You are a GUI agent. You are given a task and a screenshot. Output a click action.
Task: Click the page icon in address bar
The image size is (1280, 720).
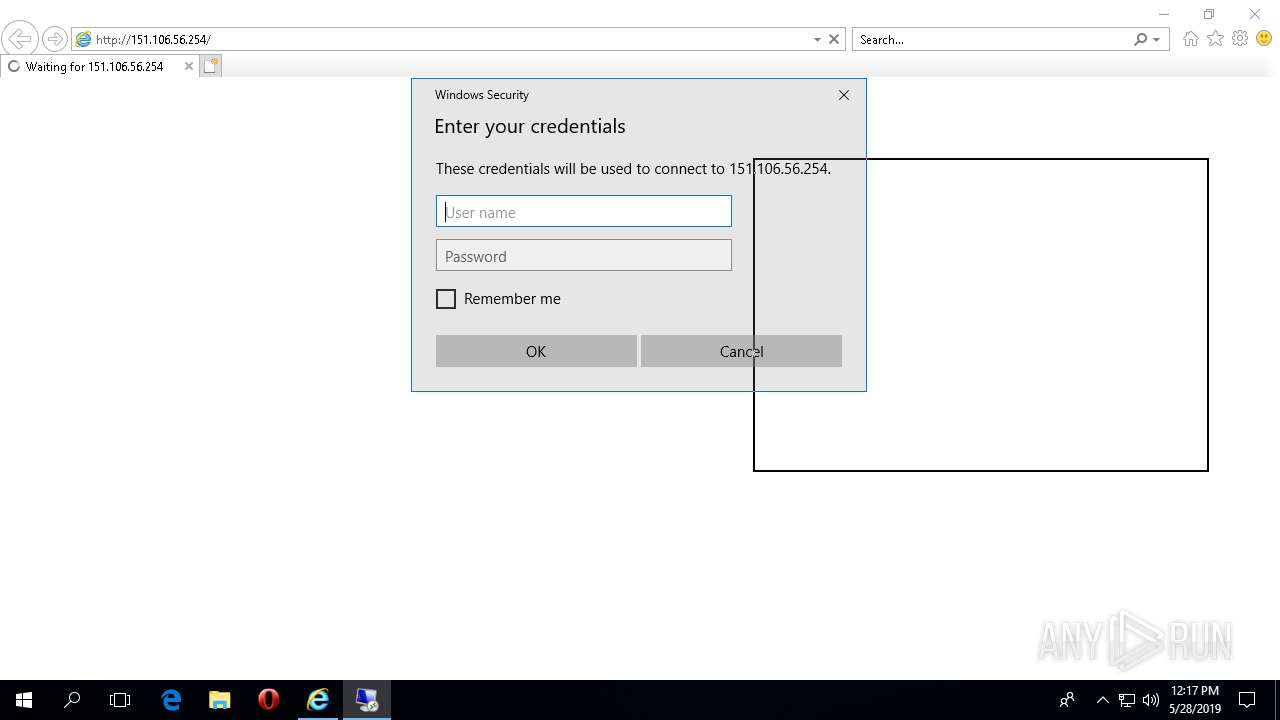[84, 39]
